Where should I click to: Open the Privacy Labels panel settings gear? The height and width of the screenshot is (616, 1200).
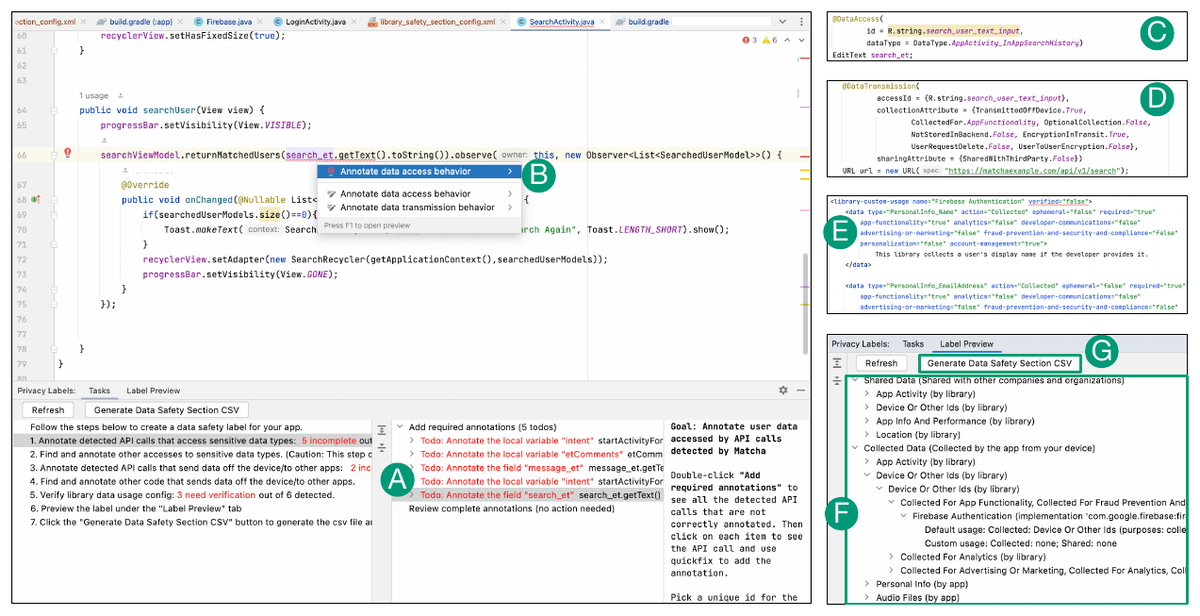point(783,391)
